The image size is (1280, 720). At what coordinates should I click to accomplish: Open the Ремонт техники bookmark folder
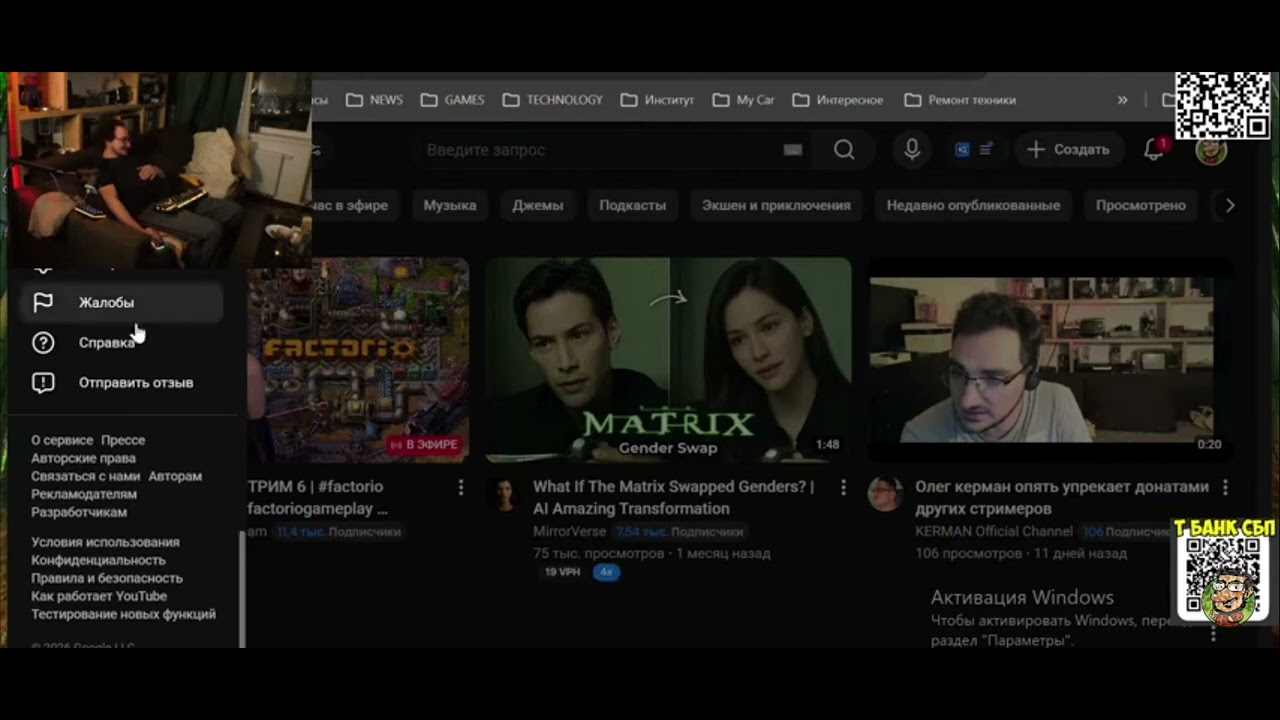(x=960, y=100)
